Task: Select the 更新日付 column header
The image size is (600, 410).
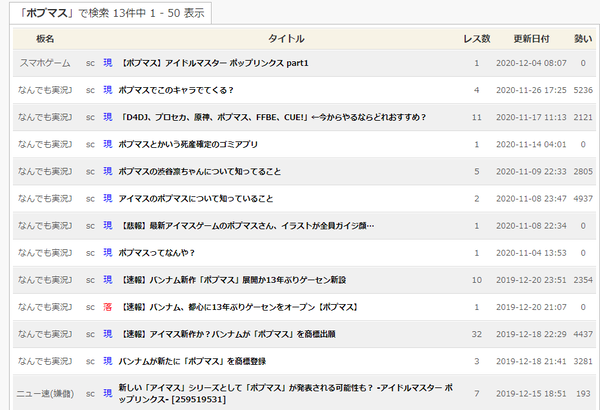Action: [x=532, y=39]
